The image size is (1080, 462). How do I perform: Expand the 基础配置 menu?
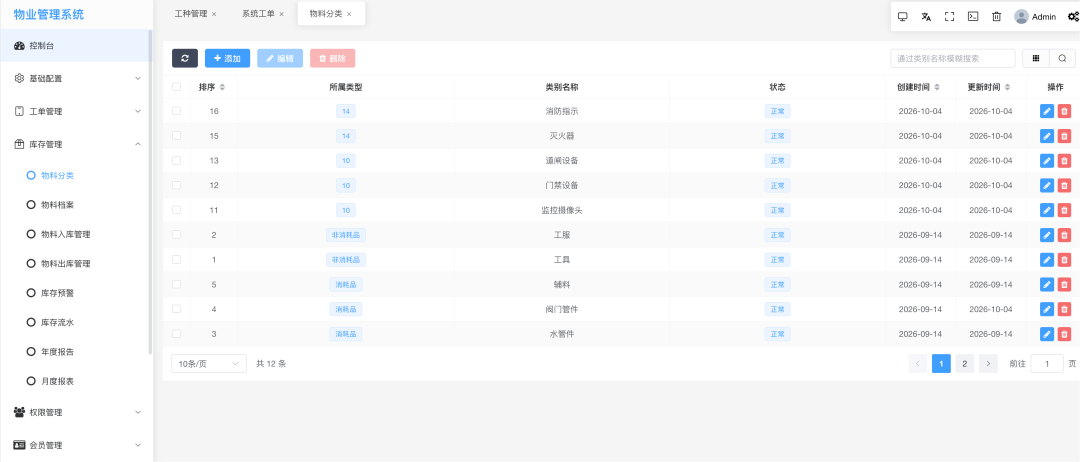coord(76,78)
